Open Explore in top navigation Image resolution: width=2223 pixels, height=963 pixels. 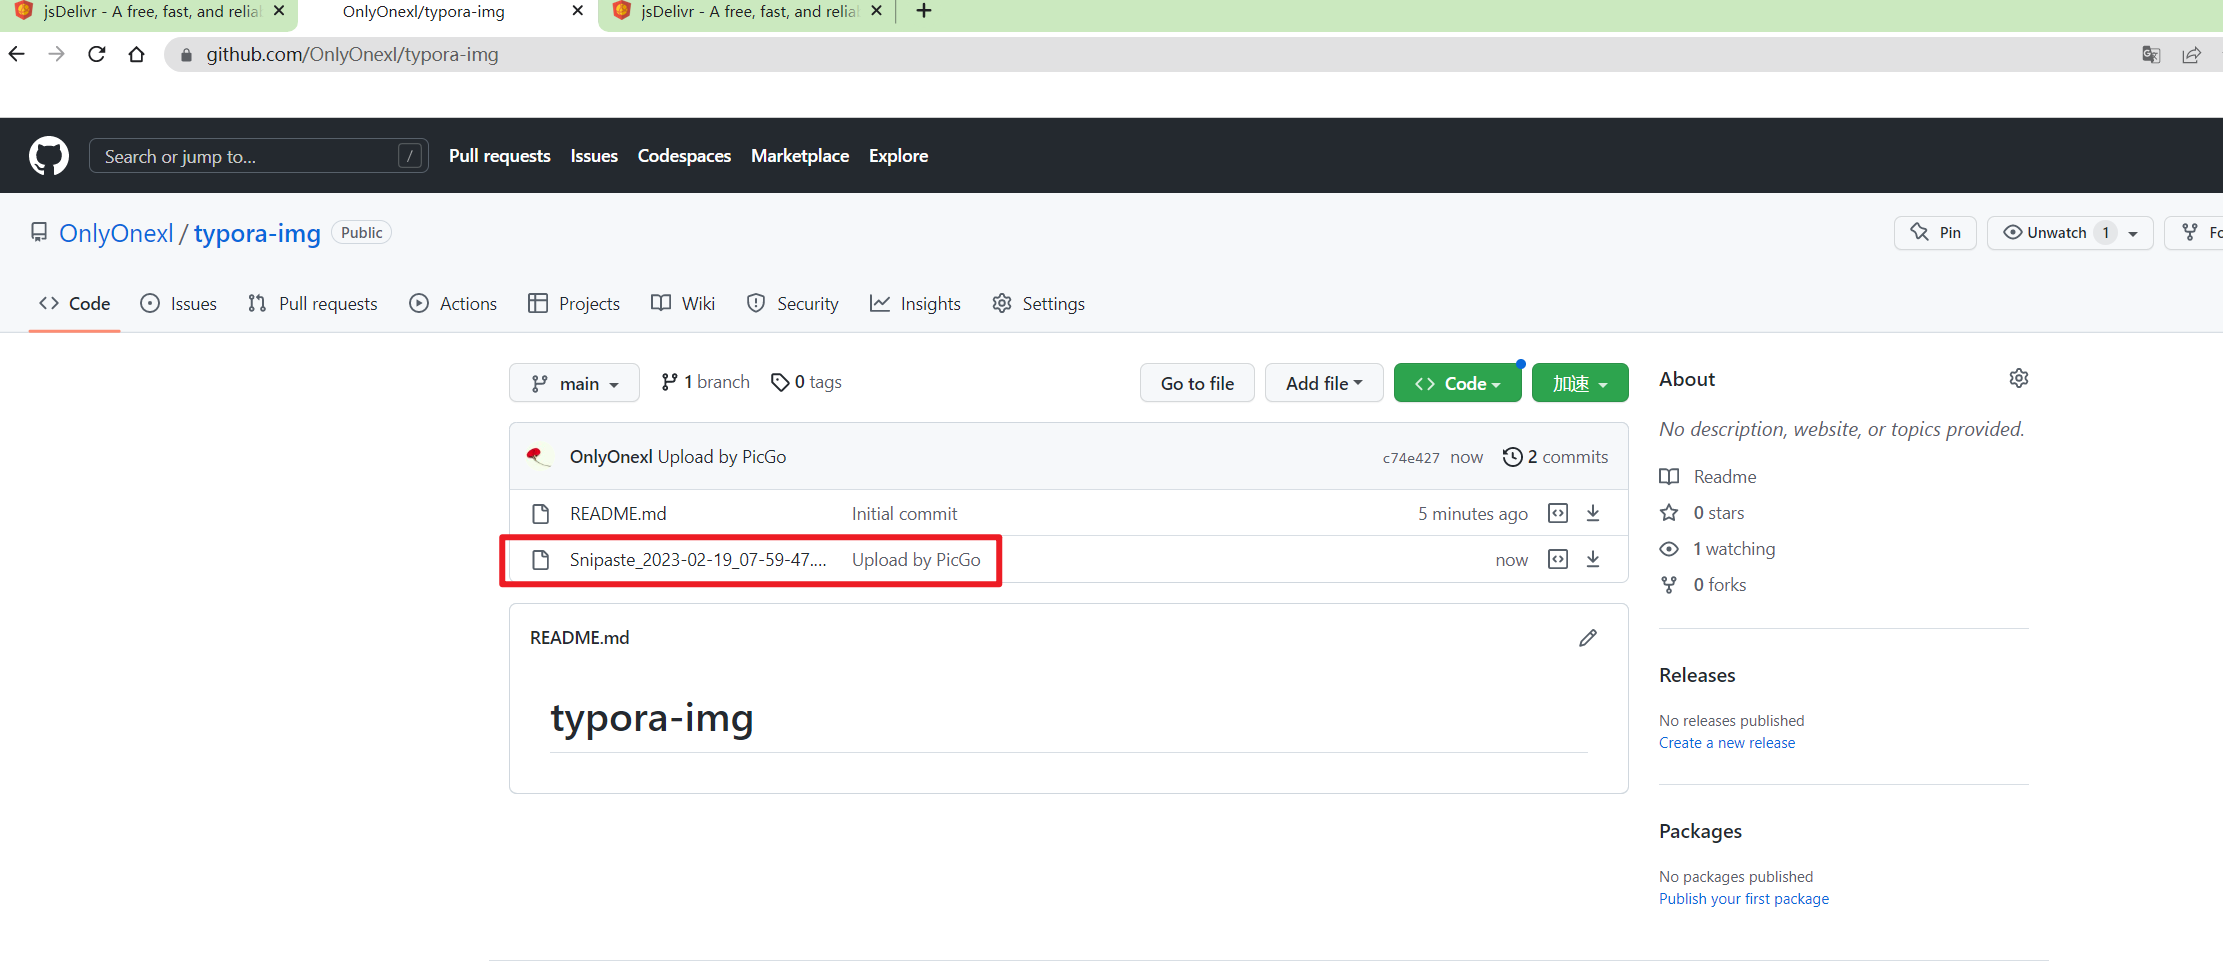pos(898,156)
